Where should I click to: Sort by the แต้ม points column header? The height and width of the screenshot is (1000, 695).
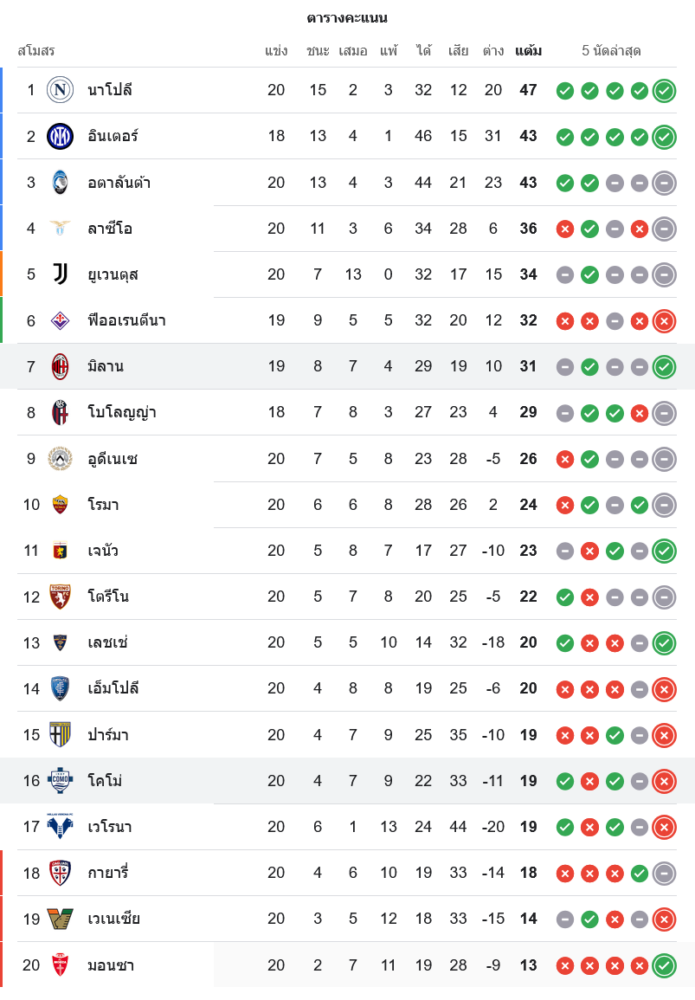[x=528, y=50]
